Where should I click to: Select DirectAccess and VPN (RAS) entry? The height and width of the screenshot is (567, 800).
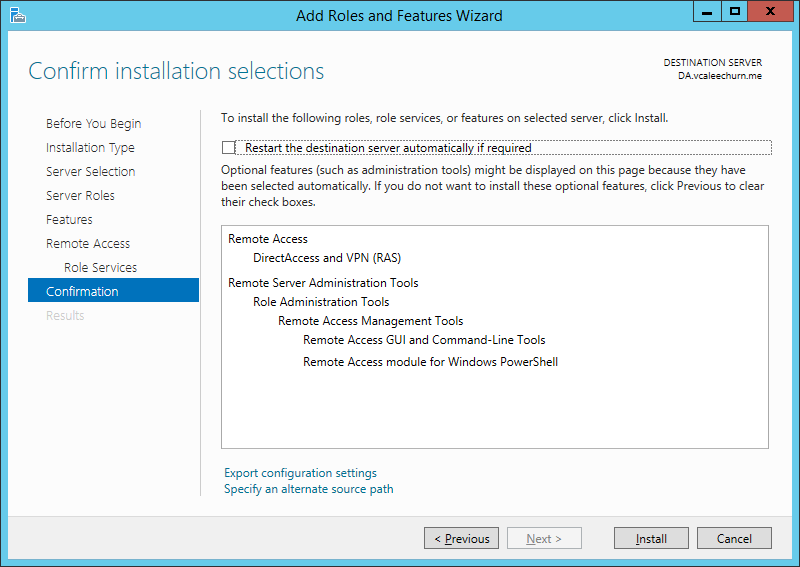coord(327,258)
